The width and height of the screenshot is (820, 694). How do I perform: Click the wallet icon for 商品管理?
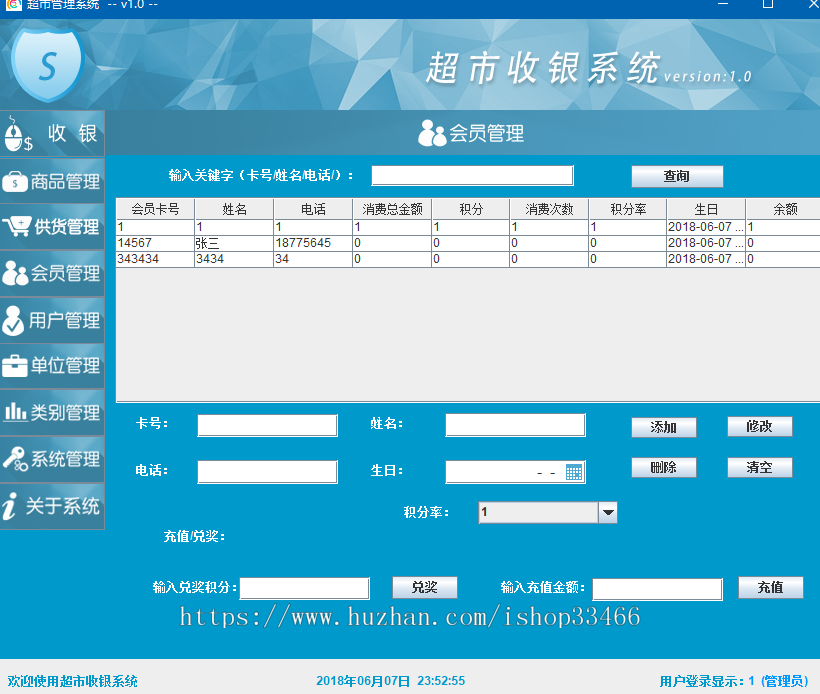tap(16, 182)
